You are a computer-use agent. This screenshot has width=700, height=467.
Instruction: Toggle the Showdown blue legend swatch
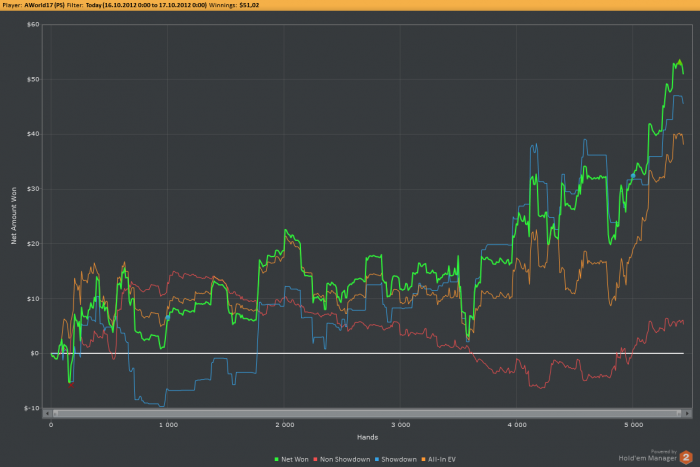[x=377, y=459]
